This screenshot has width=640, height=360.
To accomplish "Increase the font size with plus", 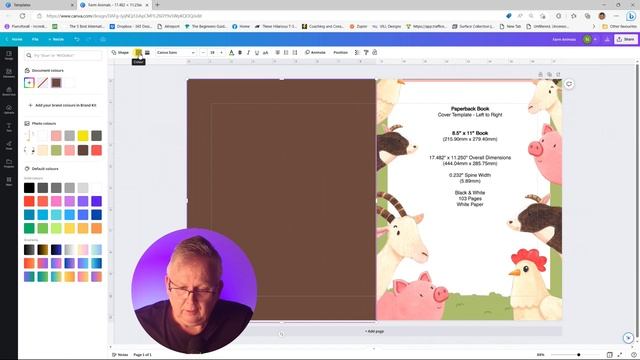I will (x=222, y=52).
